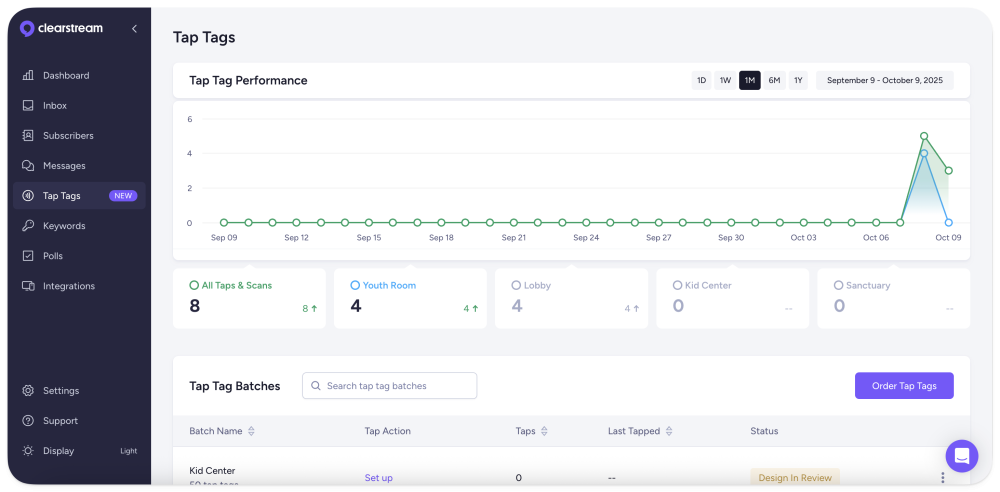Select the Subscribers sidebar icon

click(28, 136)
